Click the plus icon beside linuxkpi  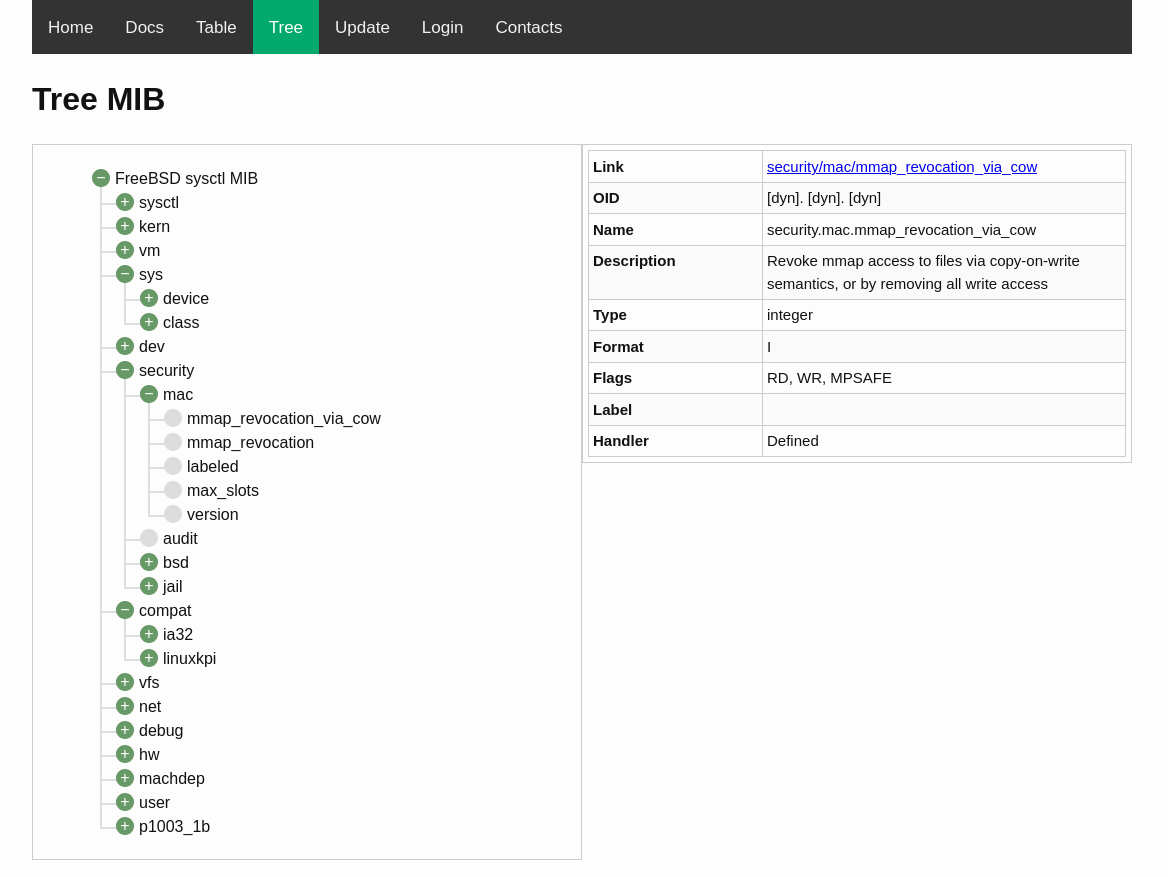click(149, 658)
